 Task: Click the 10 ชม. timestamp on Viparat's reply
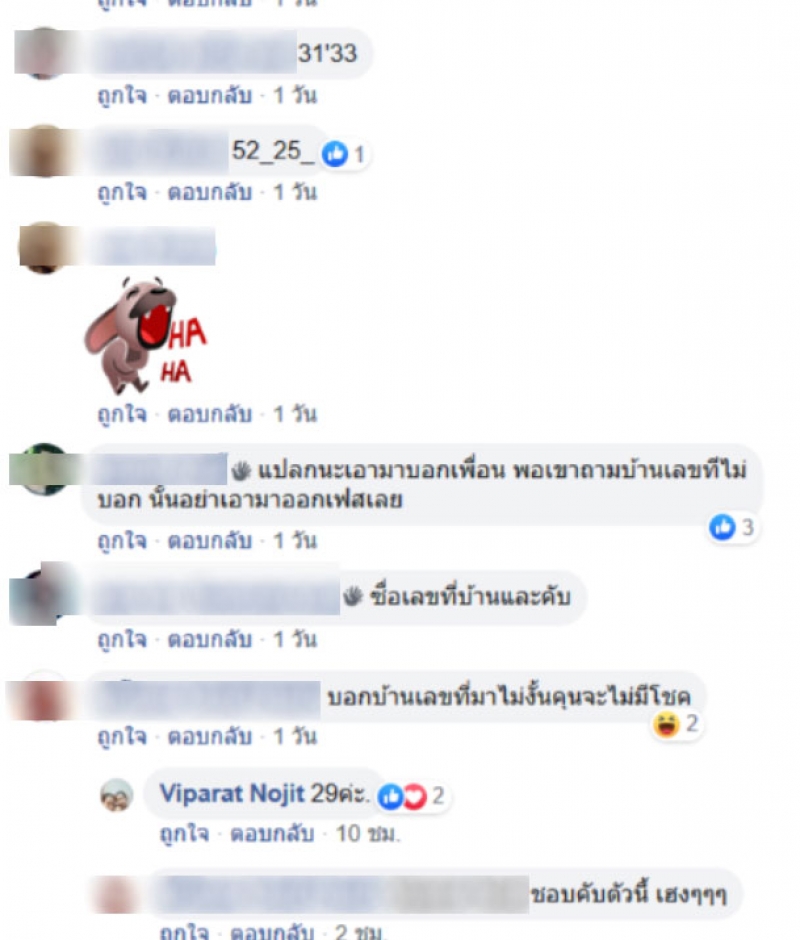coord(368,833)
